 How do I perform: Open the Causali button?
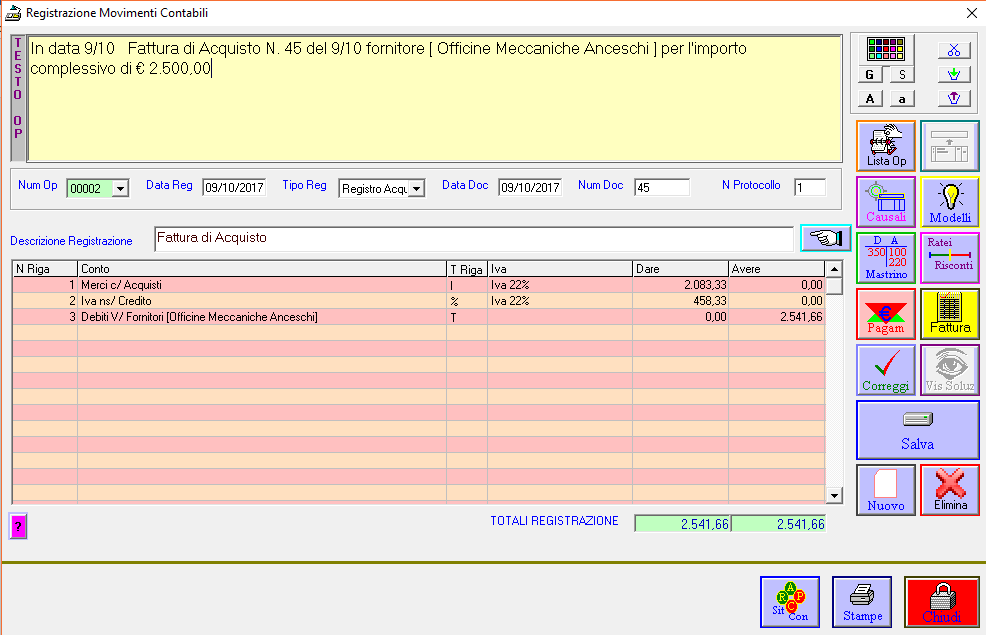tap(886, 202)
